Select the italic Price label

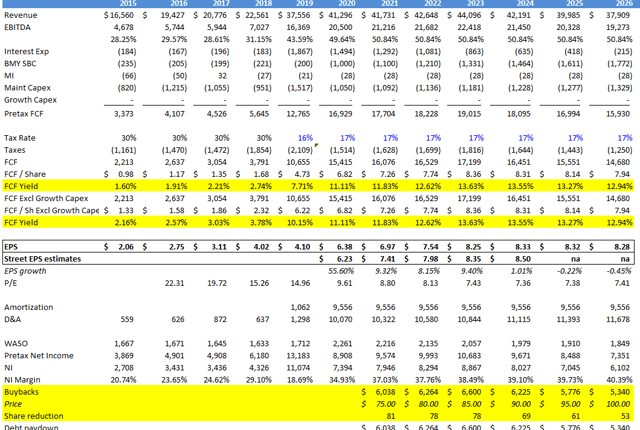(13, 404)
